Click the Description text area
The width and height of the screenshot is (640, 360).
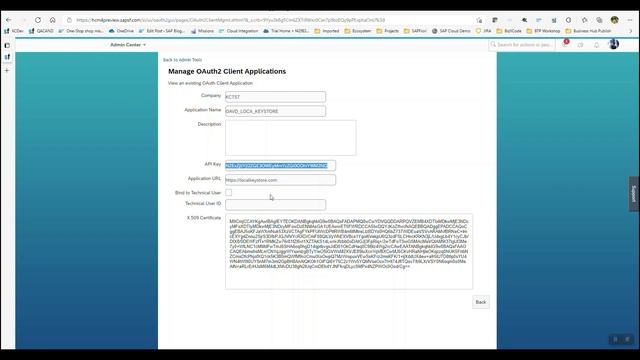click(291, 138)
